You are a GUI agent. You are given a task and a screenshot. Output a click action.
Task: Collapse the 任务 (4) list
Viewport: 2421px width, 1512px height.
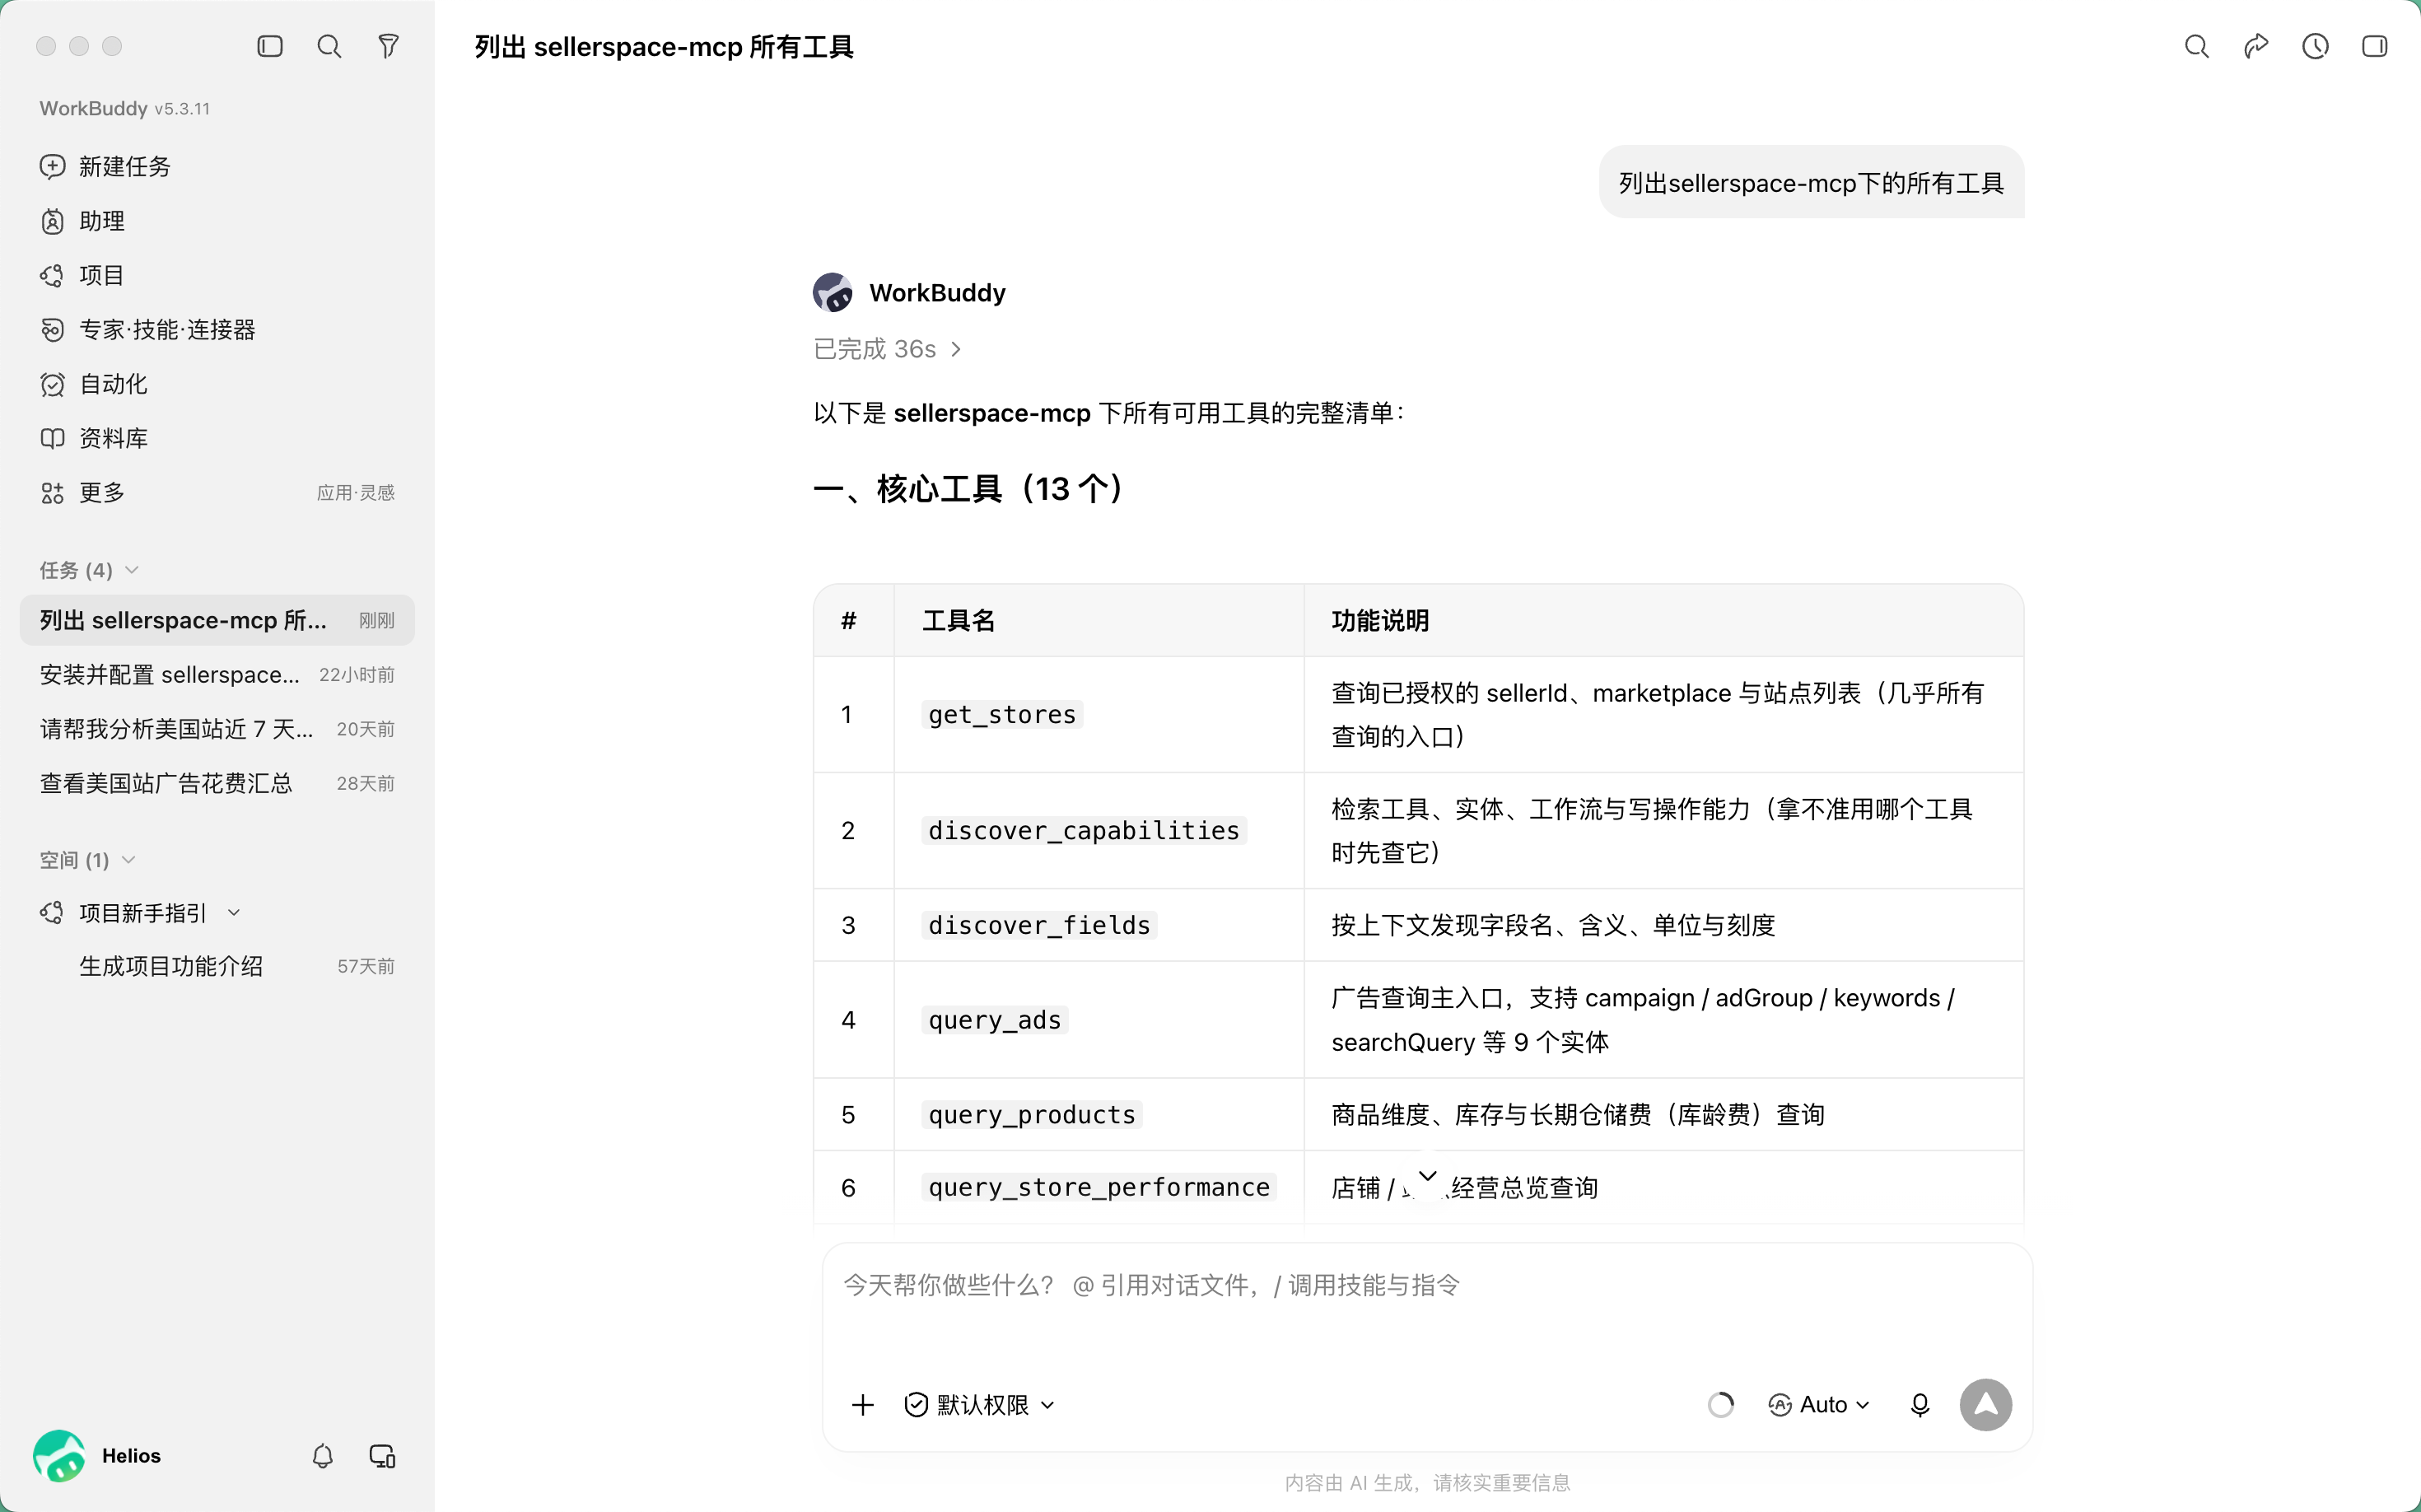89,570
